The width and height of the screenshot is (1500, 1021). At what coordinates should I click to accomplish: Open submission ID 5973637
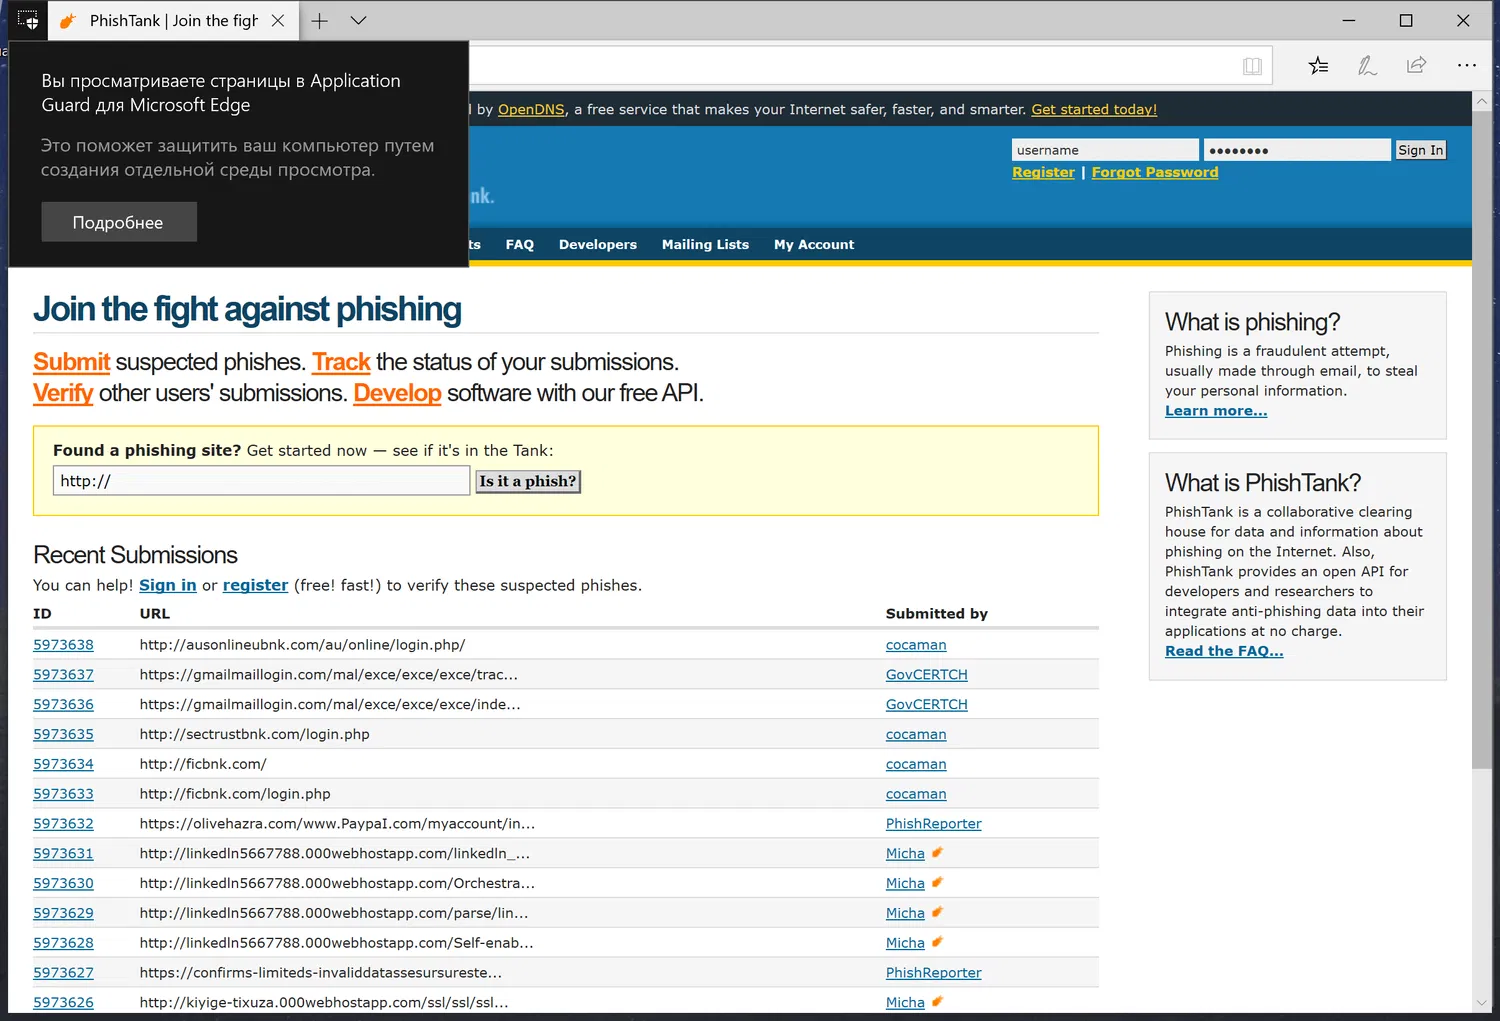pyautogui.click(x=63, y=675)
